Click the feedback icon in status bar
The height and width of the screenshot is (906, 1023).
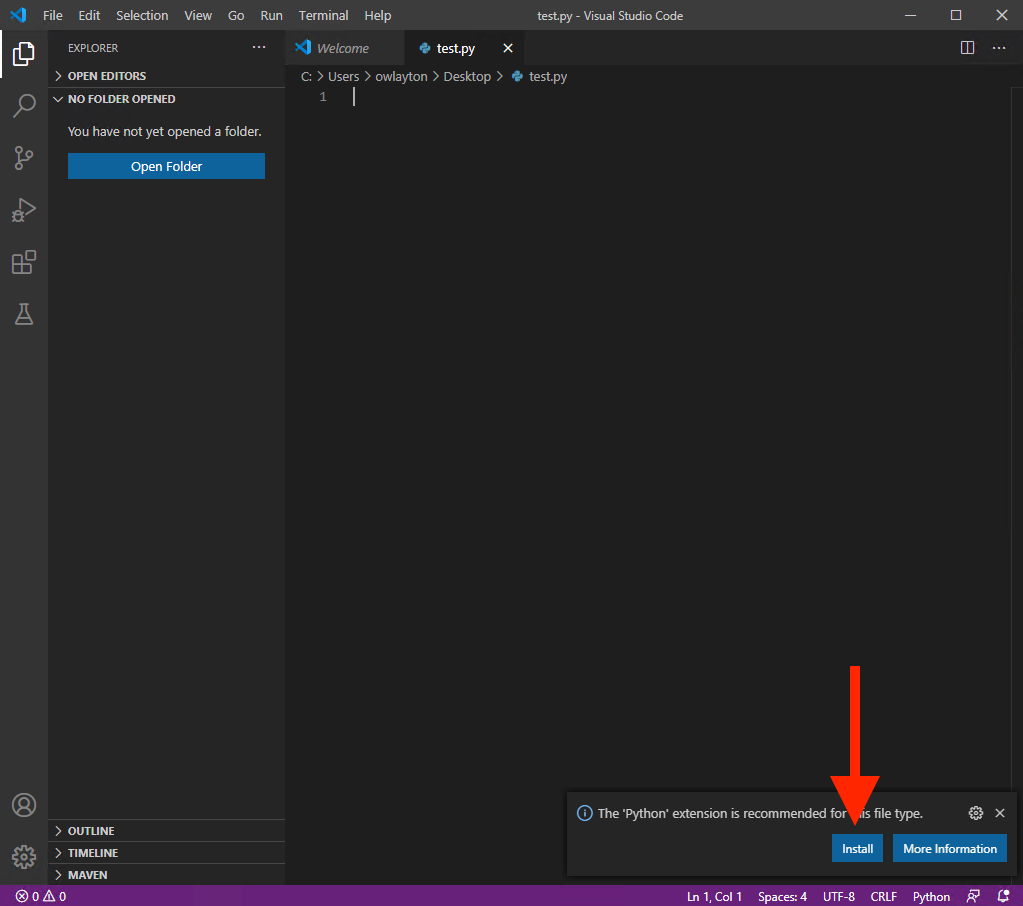pos(973,896)
